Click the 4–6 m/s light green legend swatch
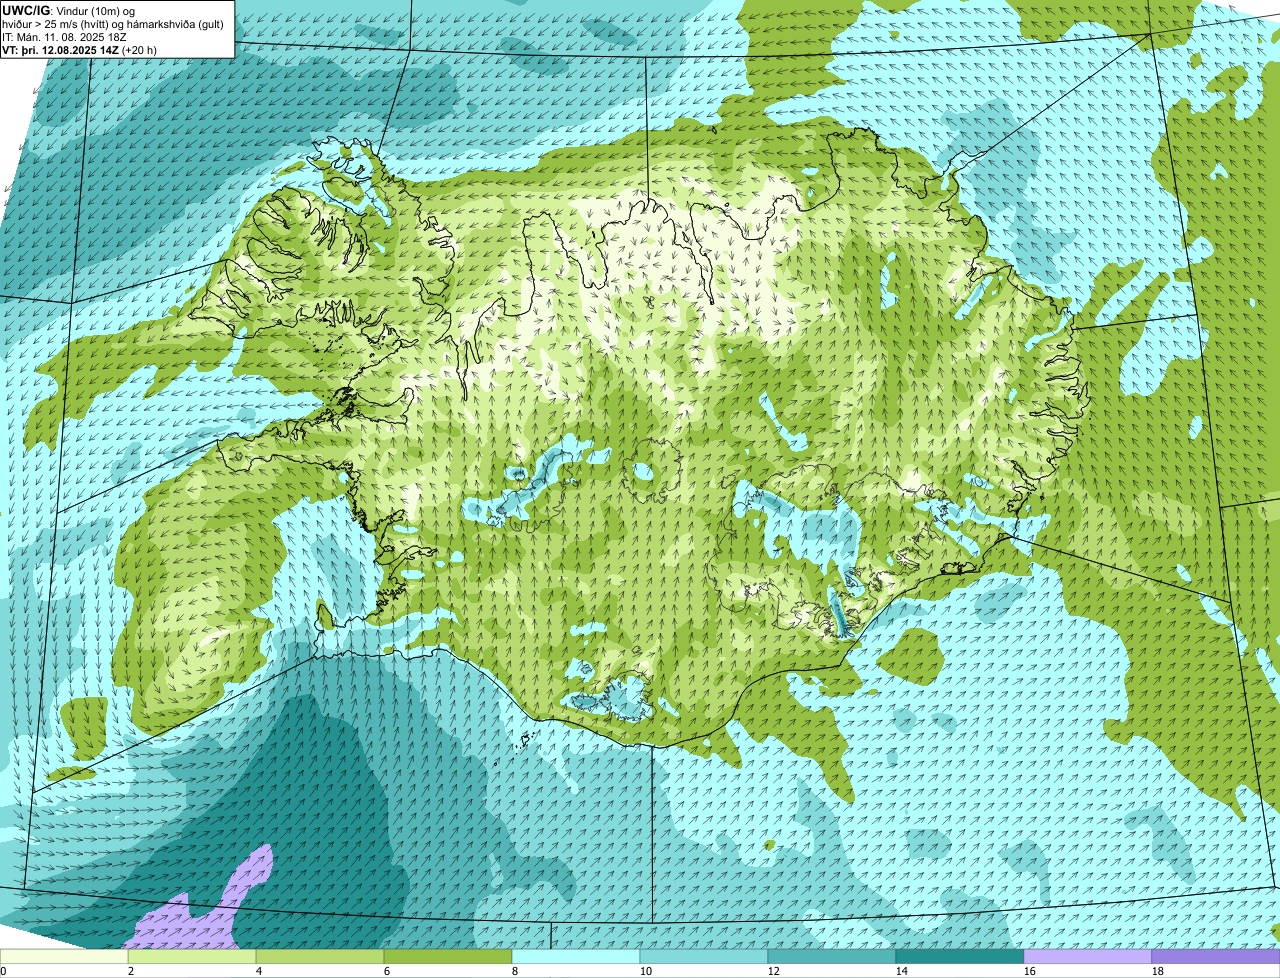The width and height of the screenshot is (1280, 978). pos(320,957)
